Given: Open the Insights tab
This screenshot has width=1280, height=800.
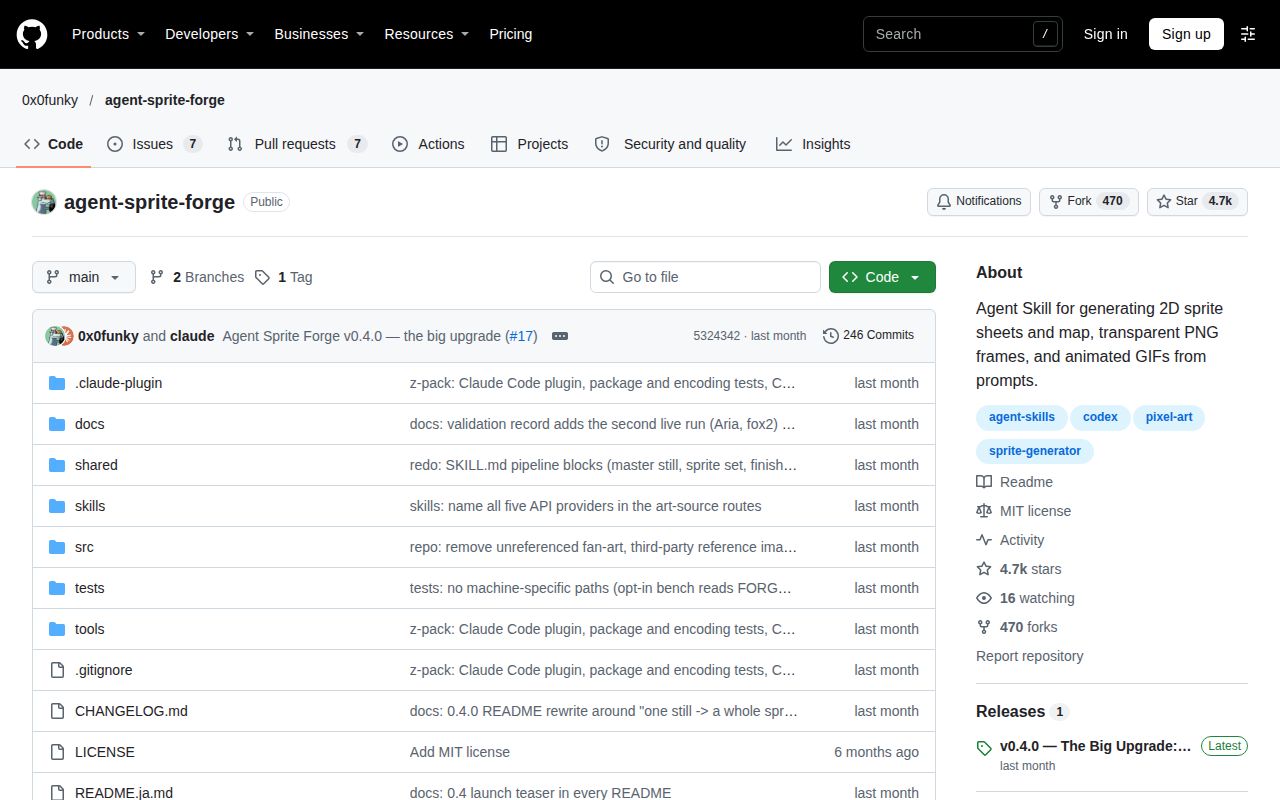Looking at the screenshot, I should 813,144.
